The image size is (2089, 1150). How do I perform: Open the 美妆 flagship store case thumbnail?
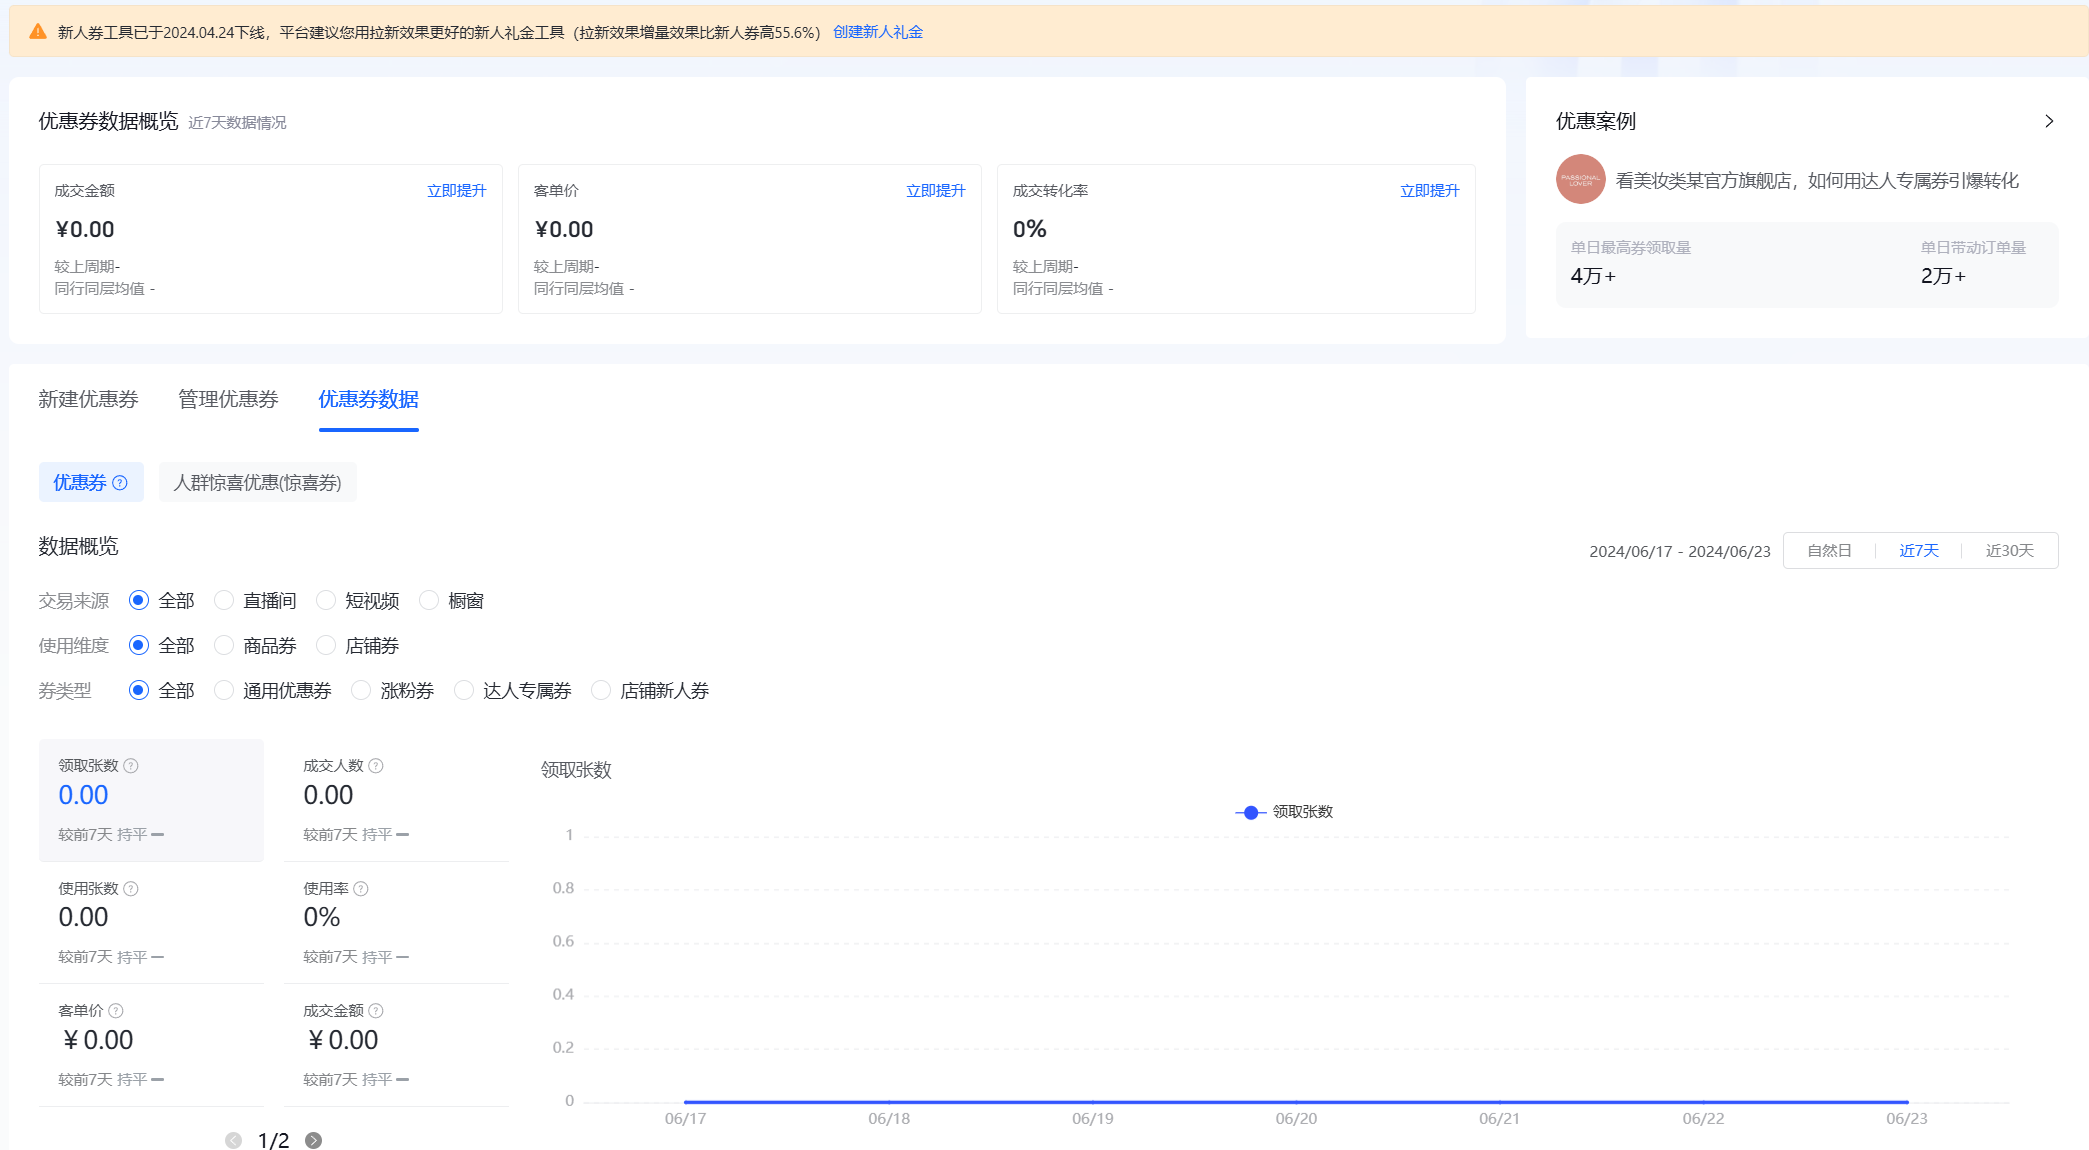(x=1580, y=179)
